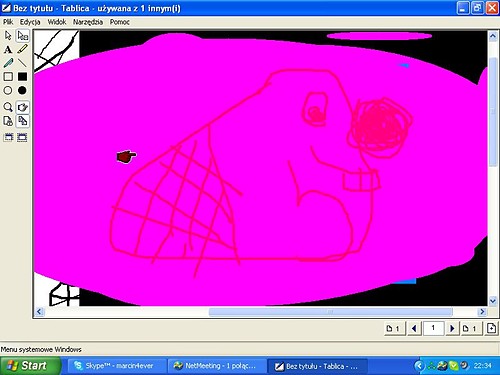Click the horizontal scrollbar right arrow

click(482, 312)
